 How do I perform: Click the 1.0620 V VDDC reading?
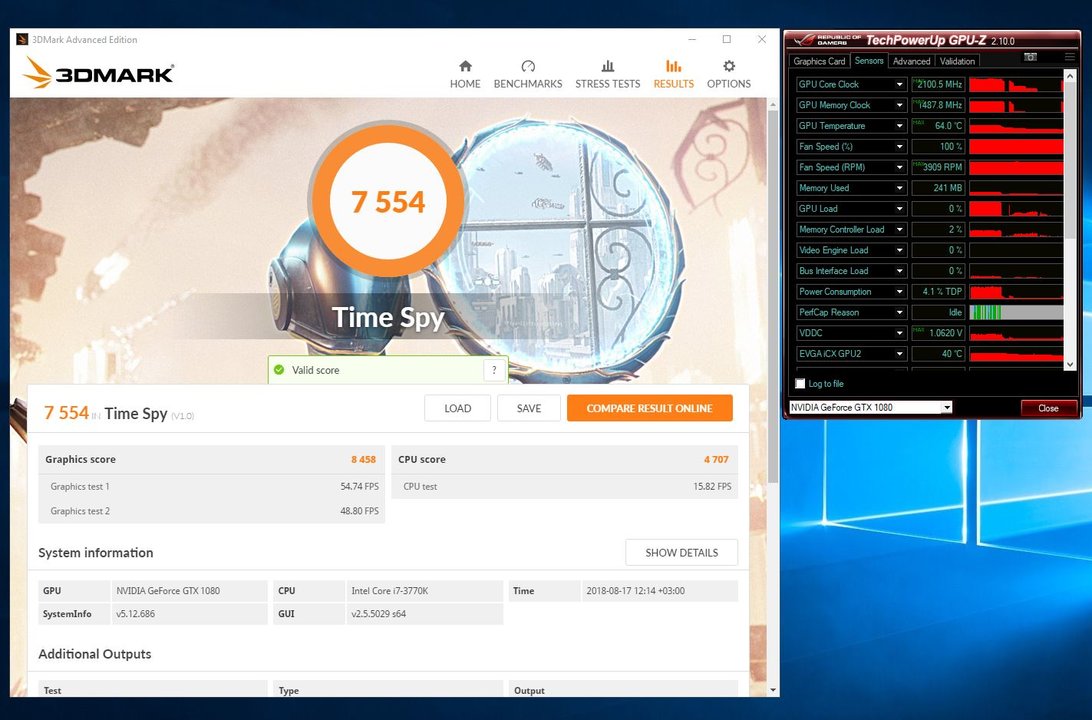[938, 333]
